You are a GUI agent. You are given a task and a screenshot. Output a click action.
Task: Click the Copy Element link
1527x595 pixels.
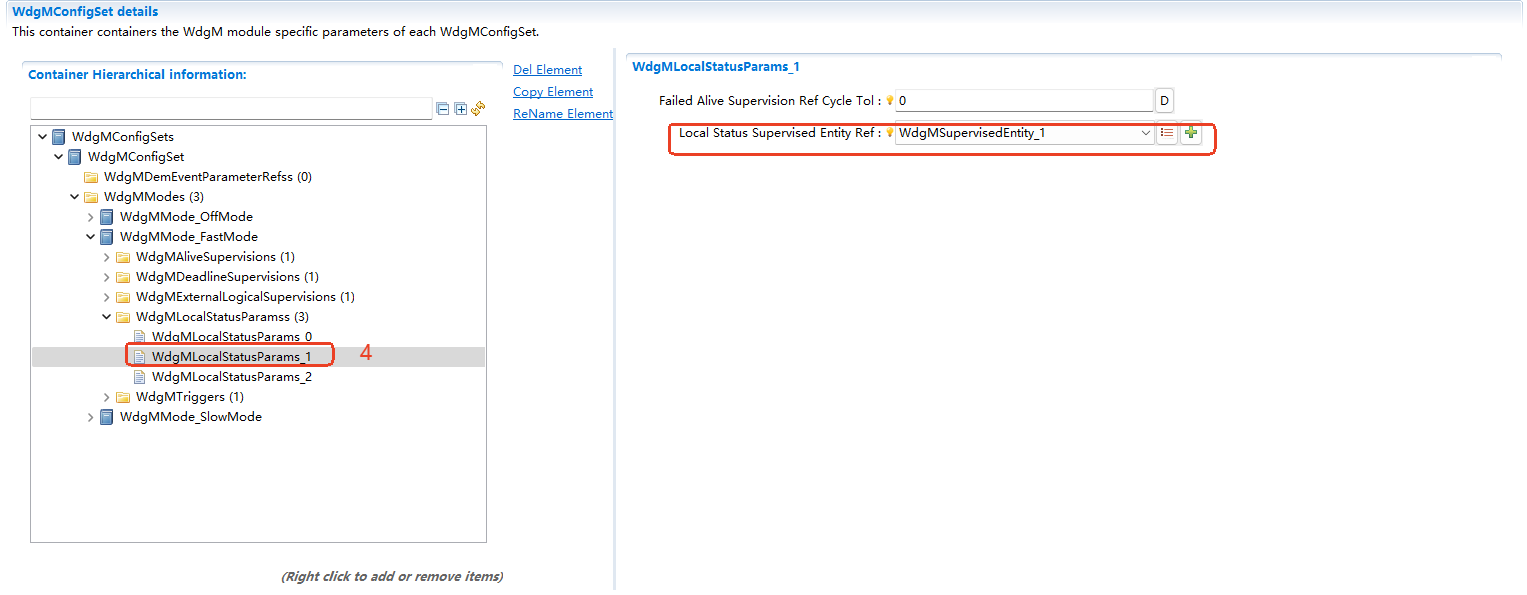coord(553,92)
